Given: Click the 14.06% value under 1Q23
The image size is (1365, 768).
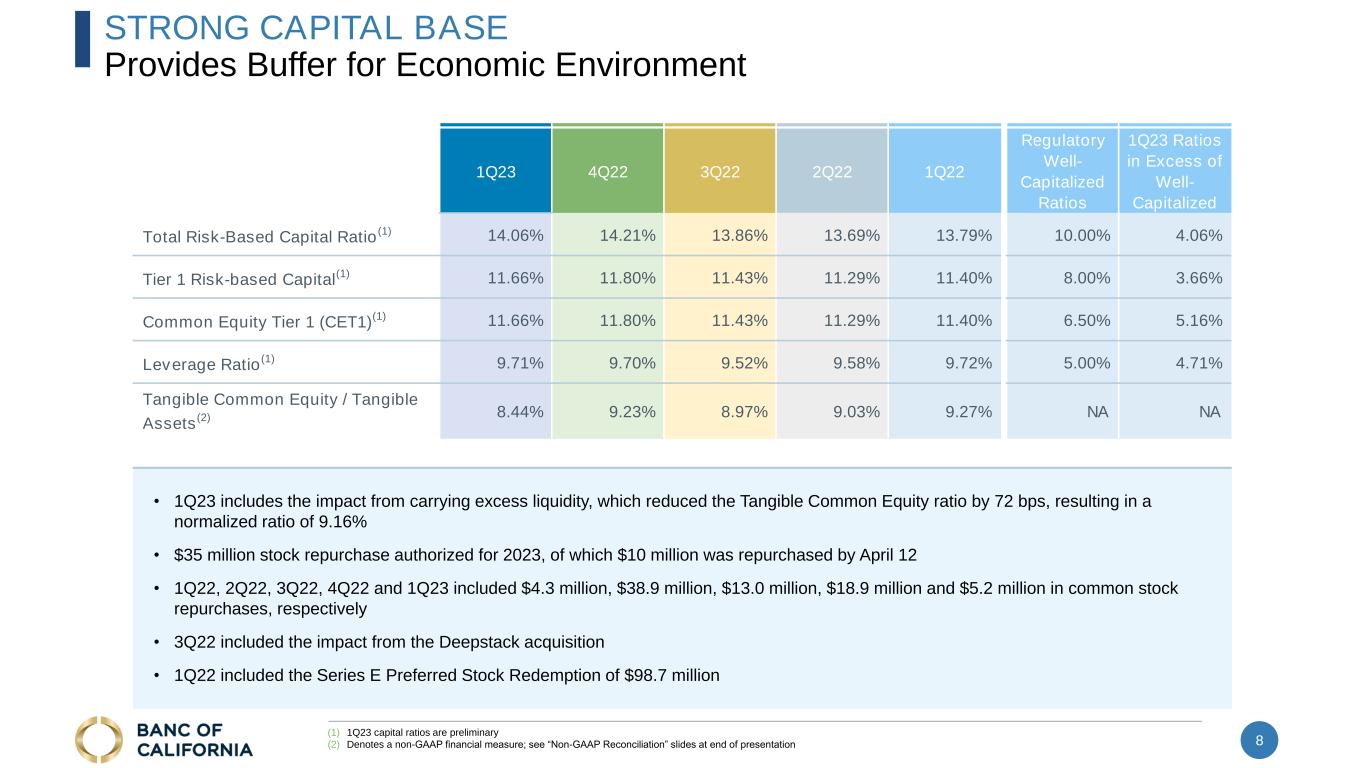Looking at the screenshot, I should pos(516,236).
